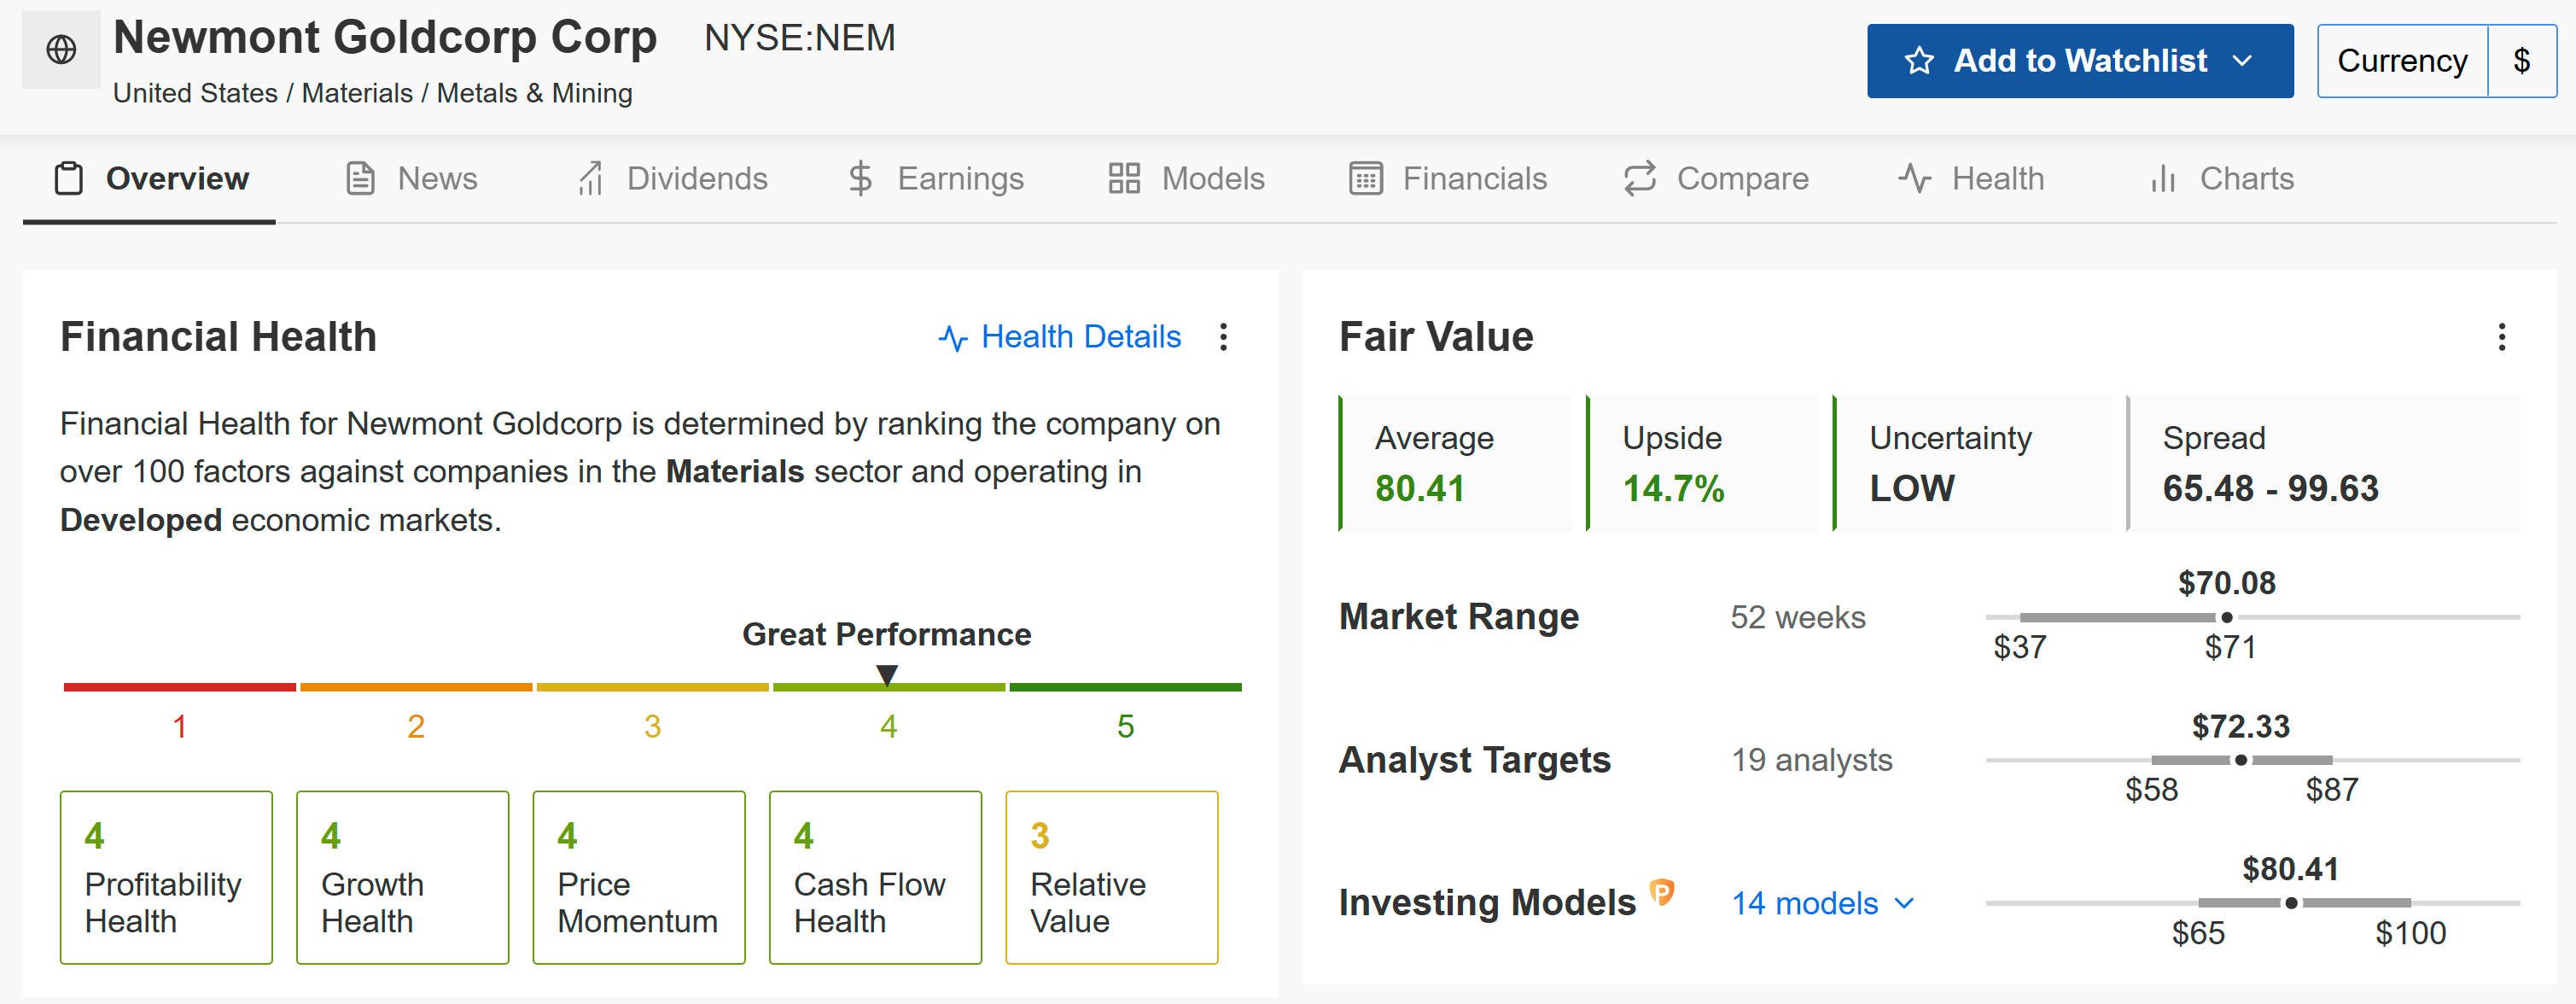
Task: Open the Overview tab
Action: tap(150, 179)
